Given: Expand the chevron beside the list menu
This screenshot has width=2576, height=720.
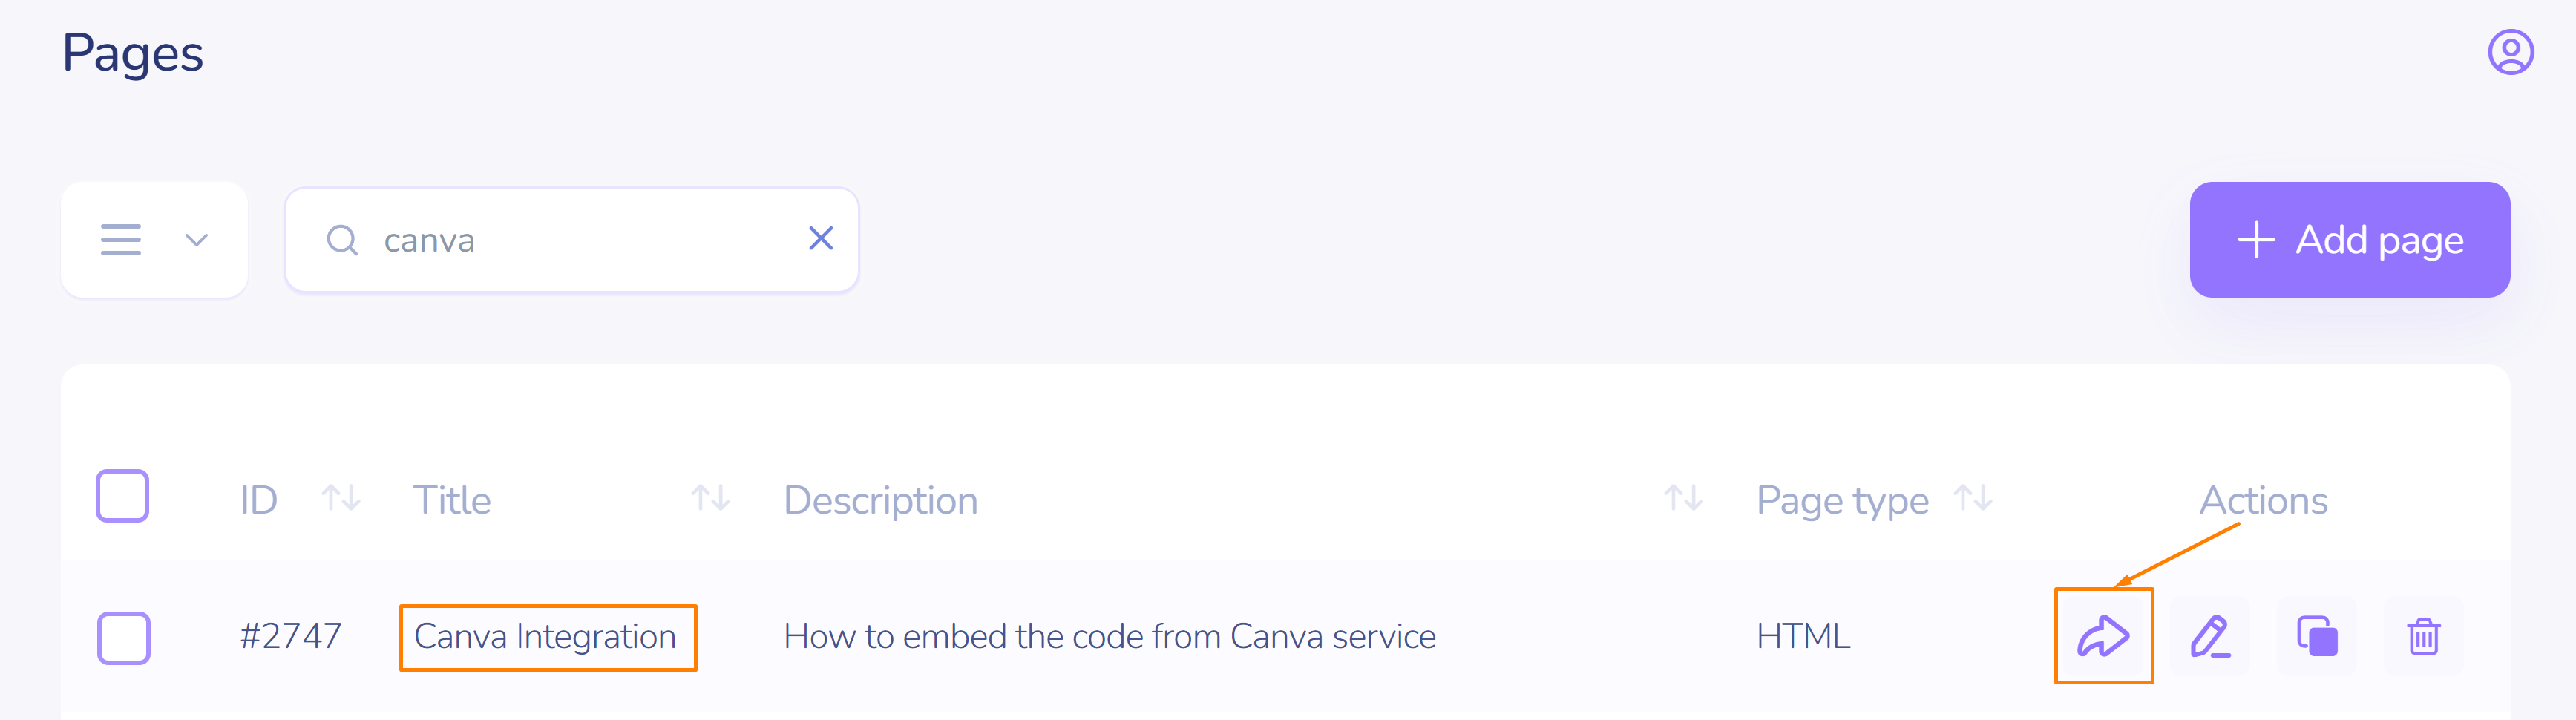Looking at the screenshot, I should tap(196, 240).
